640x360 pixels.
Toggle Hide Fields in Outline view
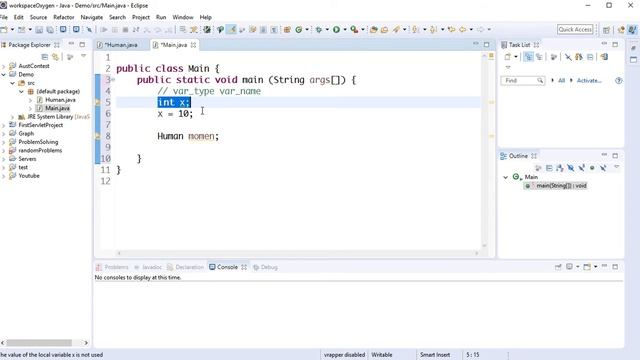point(570,168)
